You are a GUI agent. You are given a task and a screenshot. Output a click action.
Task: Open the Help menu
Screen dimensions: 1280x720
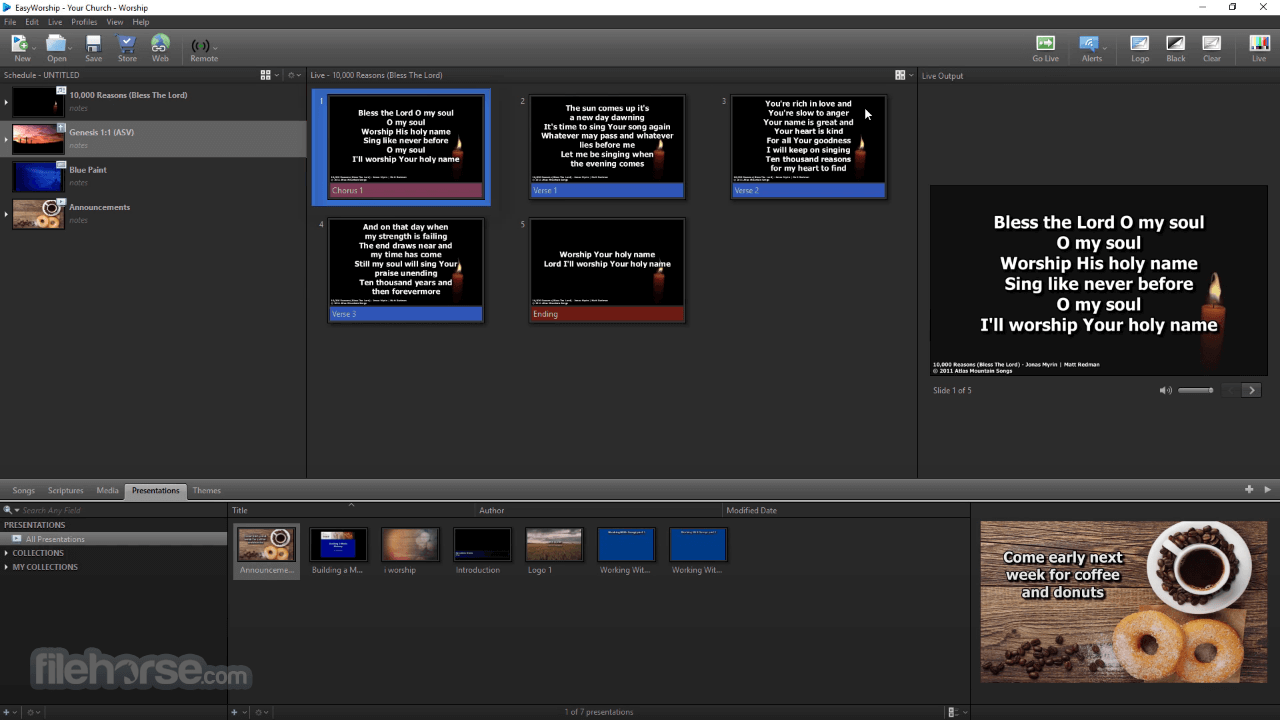[x=140, y=22]
